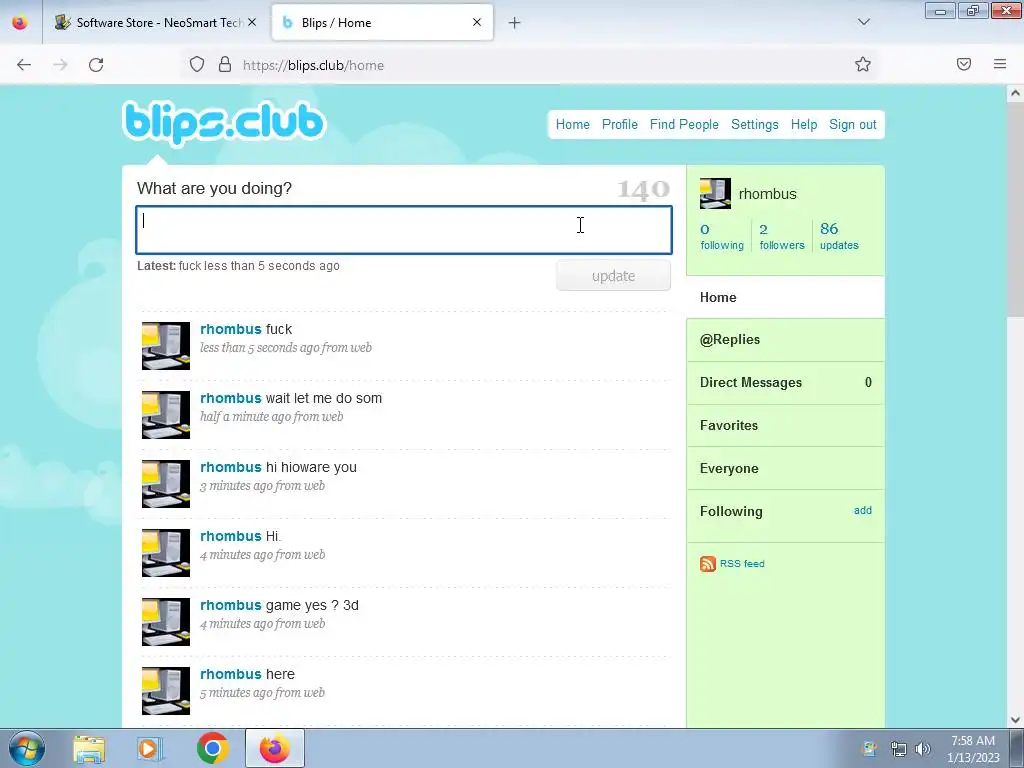Click '5 minutes ago' timestamp
This screenshot has height=768, width=1024.
tap(236, 693)
